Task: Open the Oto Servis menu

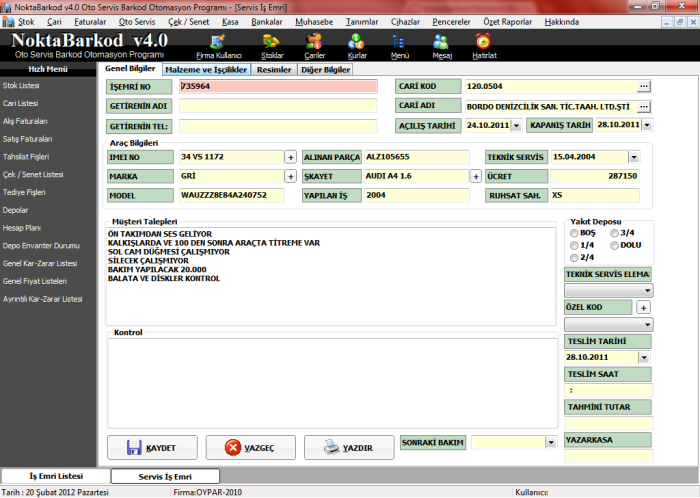Action: click(137, 22)
